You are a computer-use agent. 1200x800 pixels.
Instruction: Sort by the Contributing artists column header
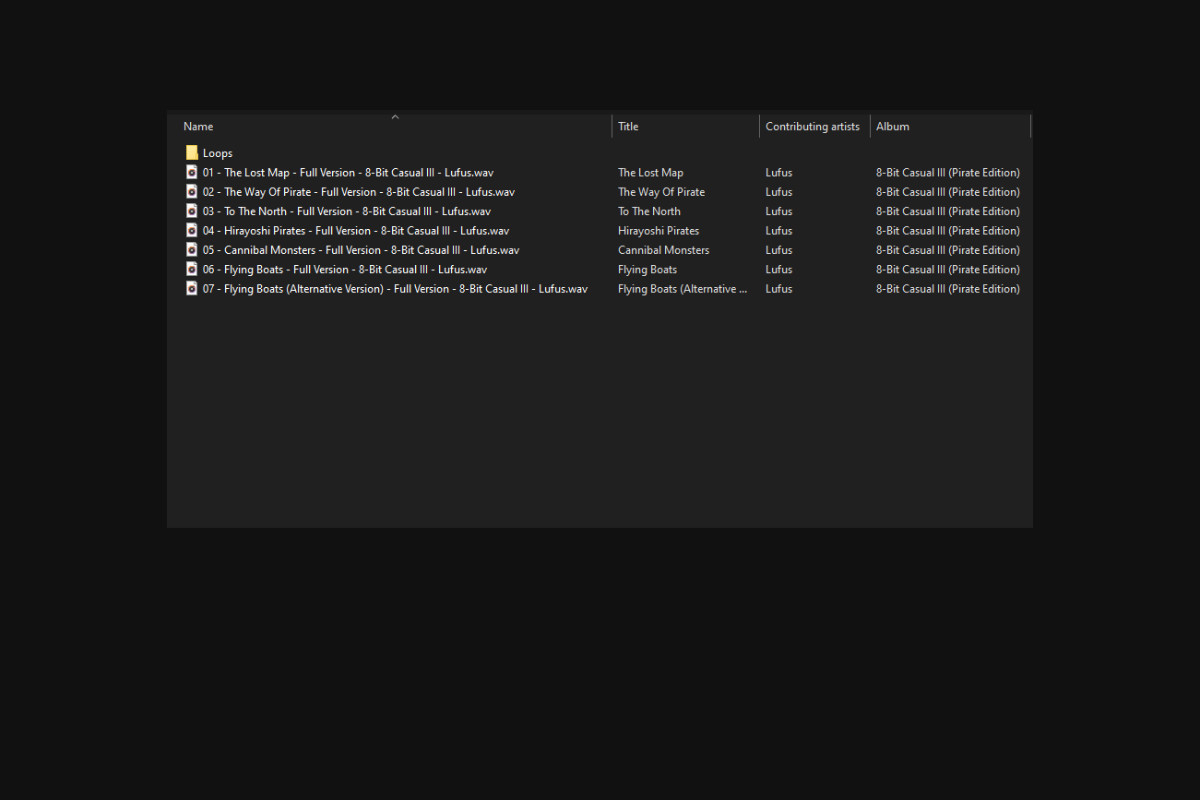tap(812, 127)
